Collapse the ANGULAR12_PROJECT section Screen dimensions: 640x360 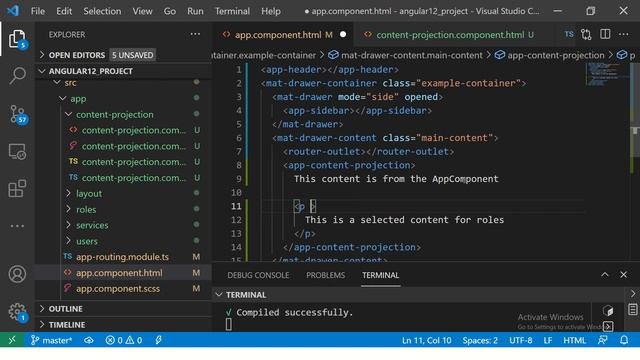pyautogui.click(x=91, y=71)
